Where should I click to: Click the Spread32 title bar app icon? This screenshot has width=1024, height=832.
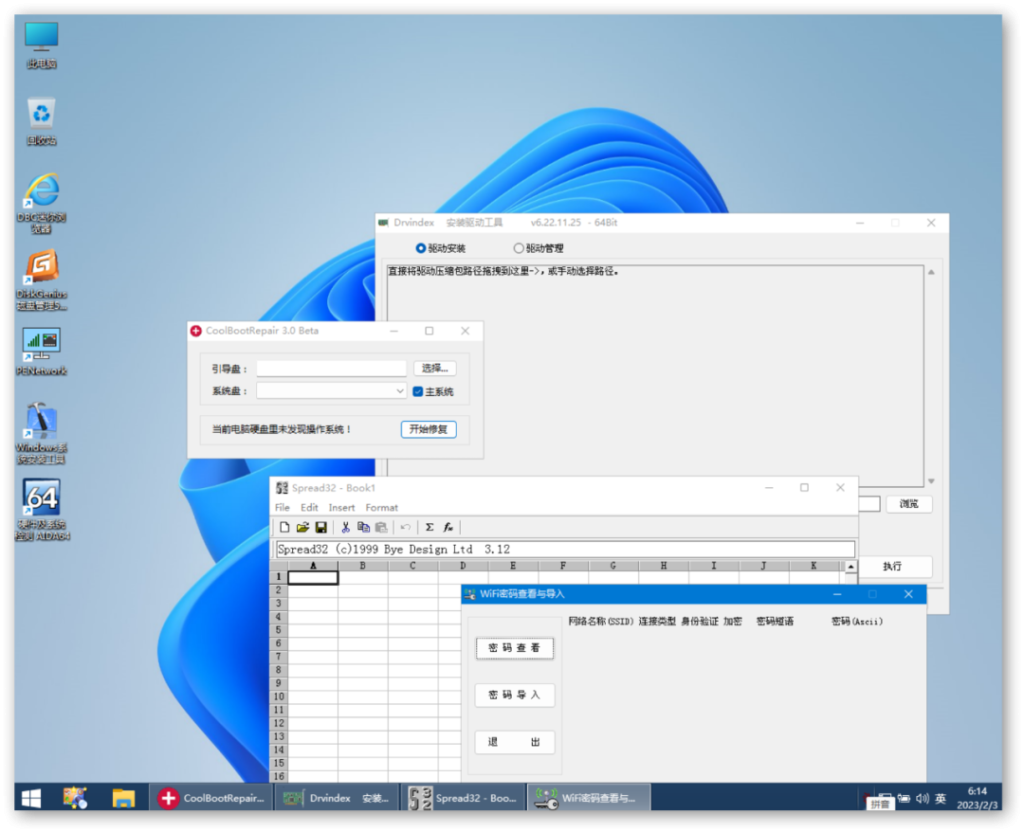(281, 488)
